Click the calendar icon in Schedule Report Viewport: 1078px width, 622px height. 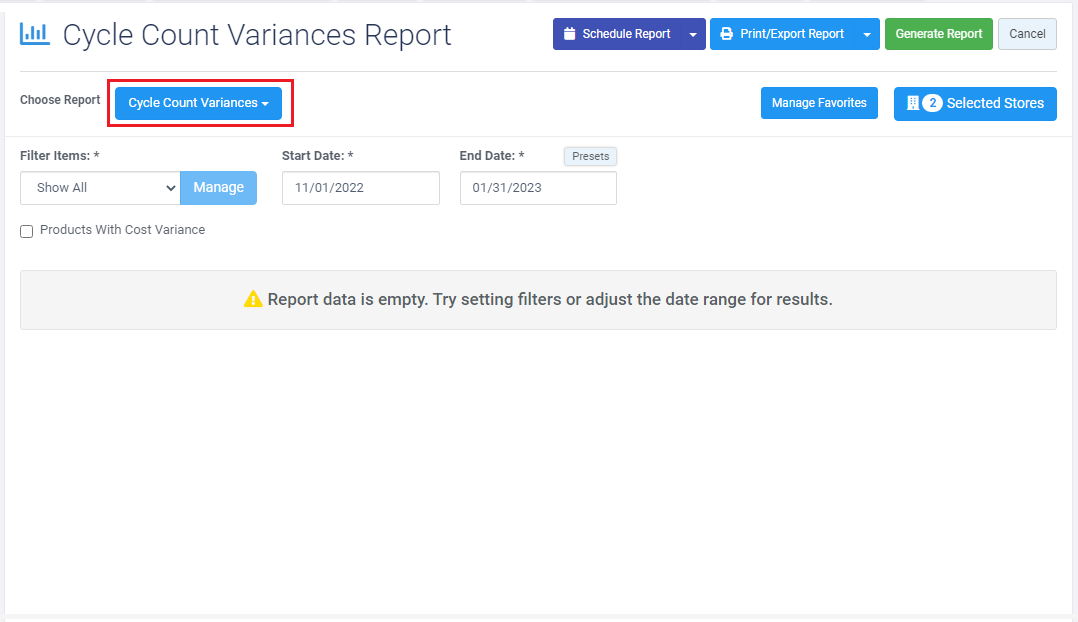click(x=569, y=34)
